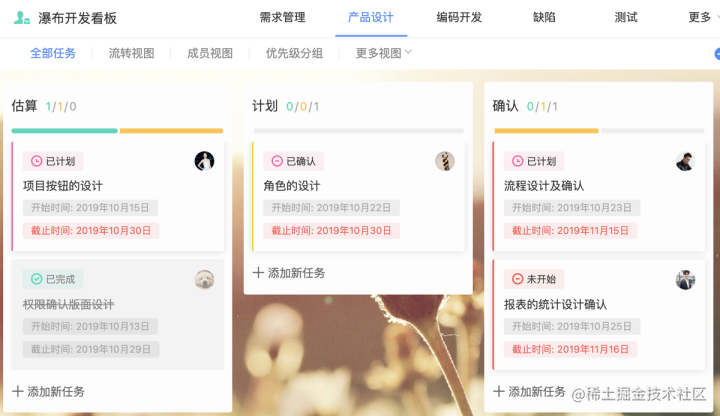Image resolution: width=720 pixels, height=416 pixels.
Task: Click 添加新任务 in the 估算 column
Action: coord(48,392)
